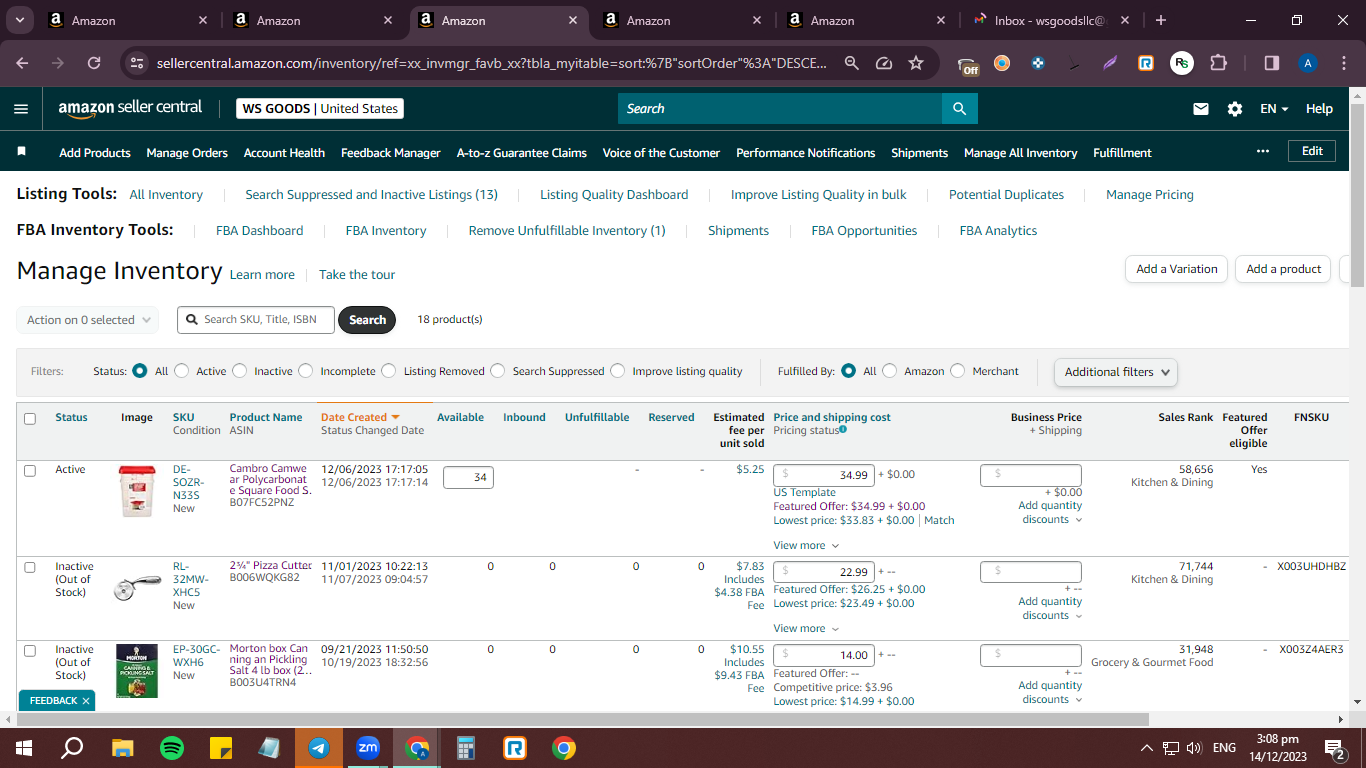Open Windows taskbar search
This screenshot has height=768, width=1366.
pos(73,748)
